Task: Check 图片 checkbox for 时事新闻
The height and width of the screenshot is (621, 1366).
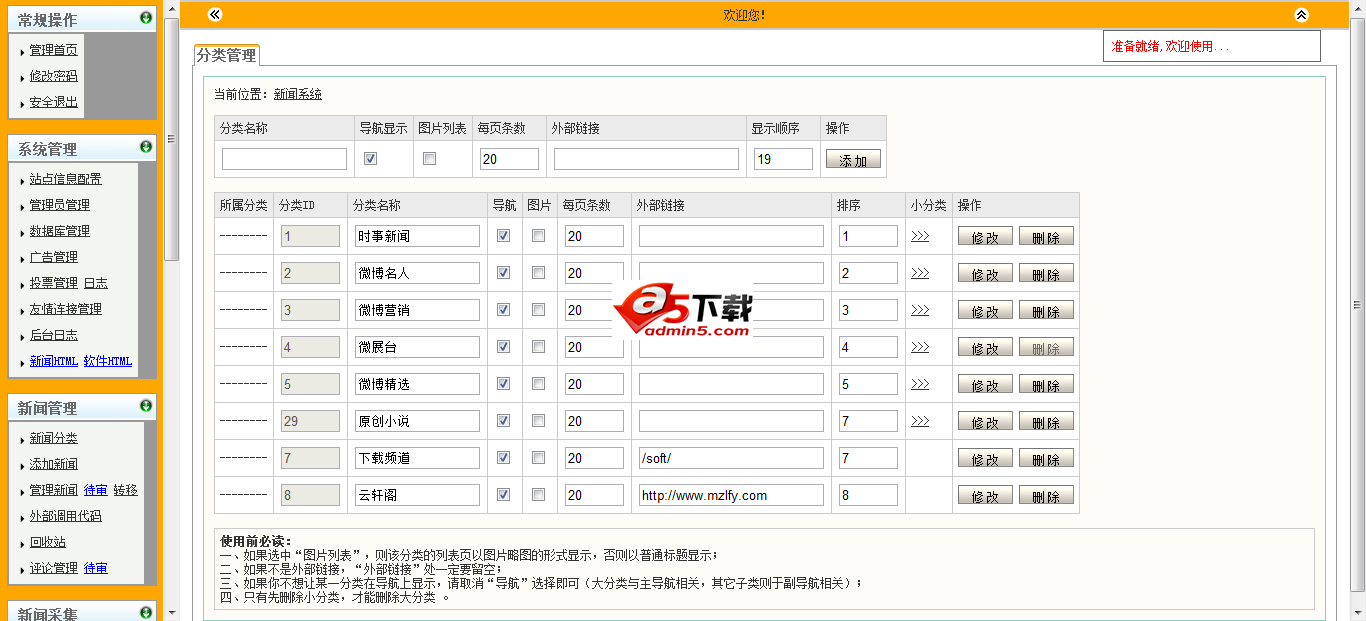Action: (x=539, y=236)
